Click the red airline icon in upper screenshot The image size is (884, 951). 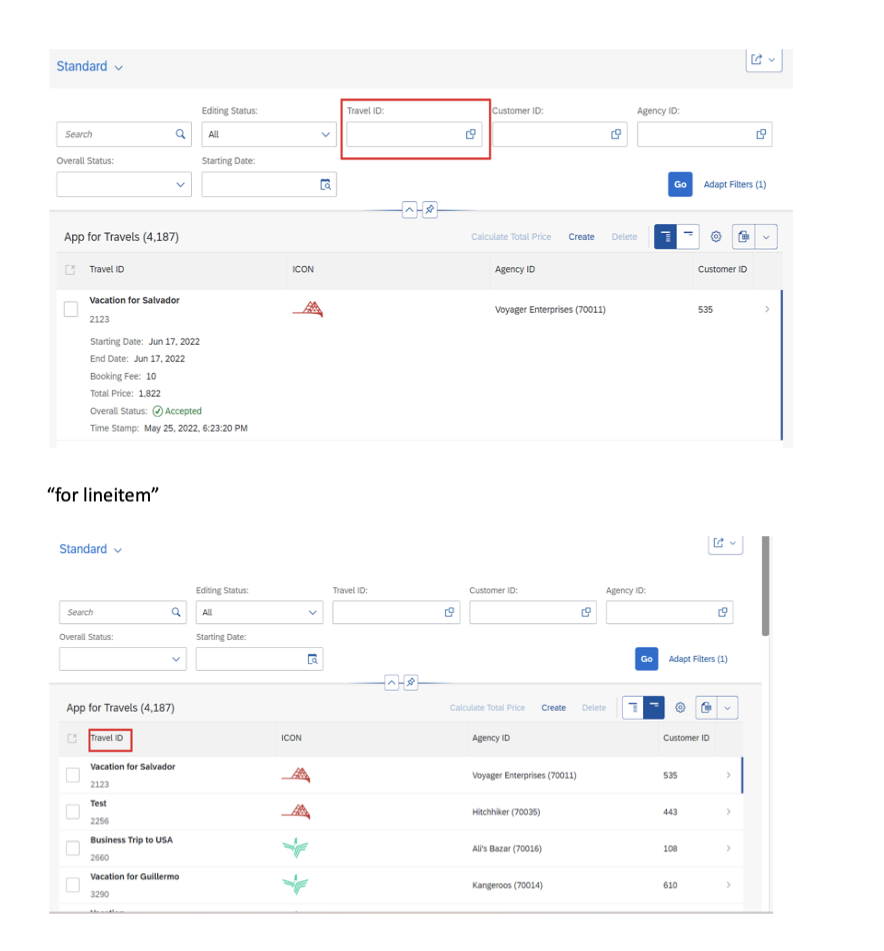click(x=308, y=309)
